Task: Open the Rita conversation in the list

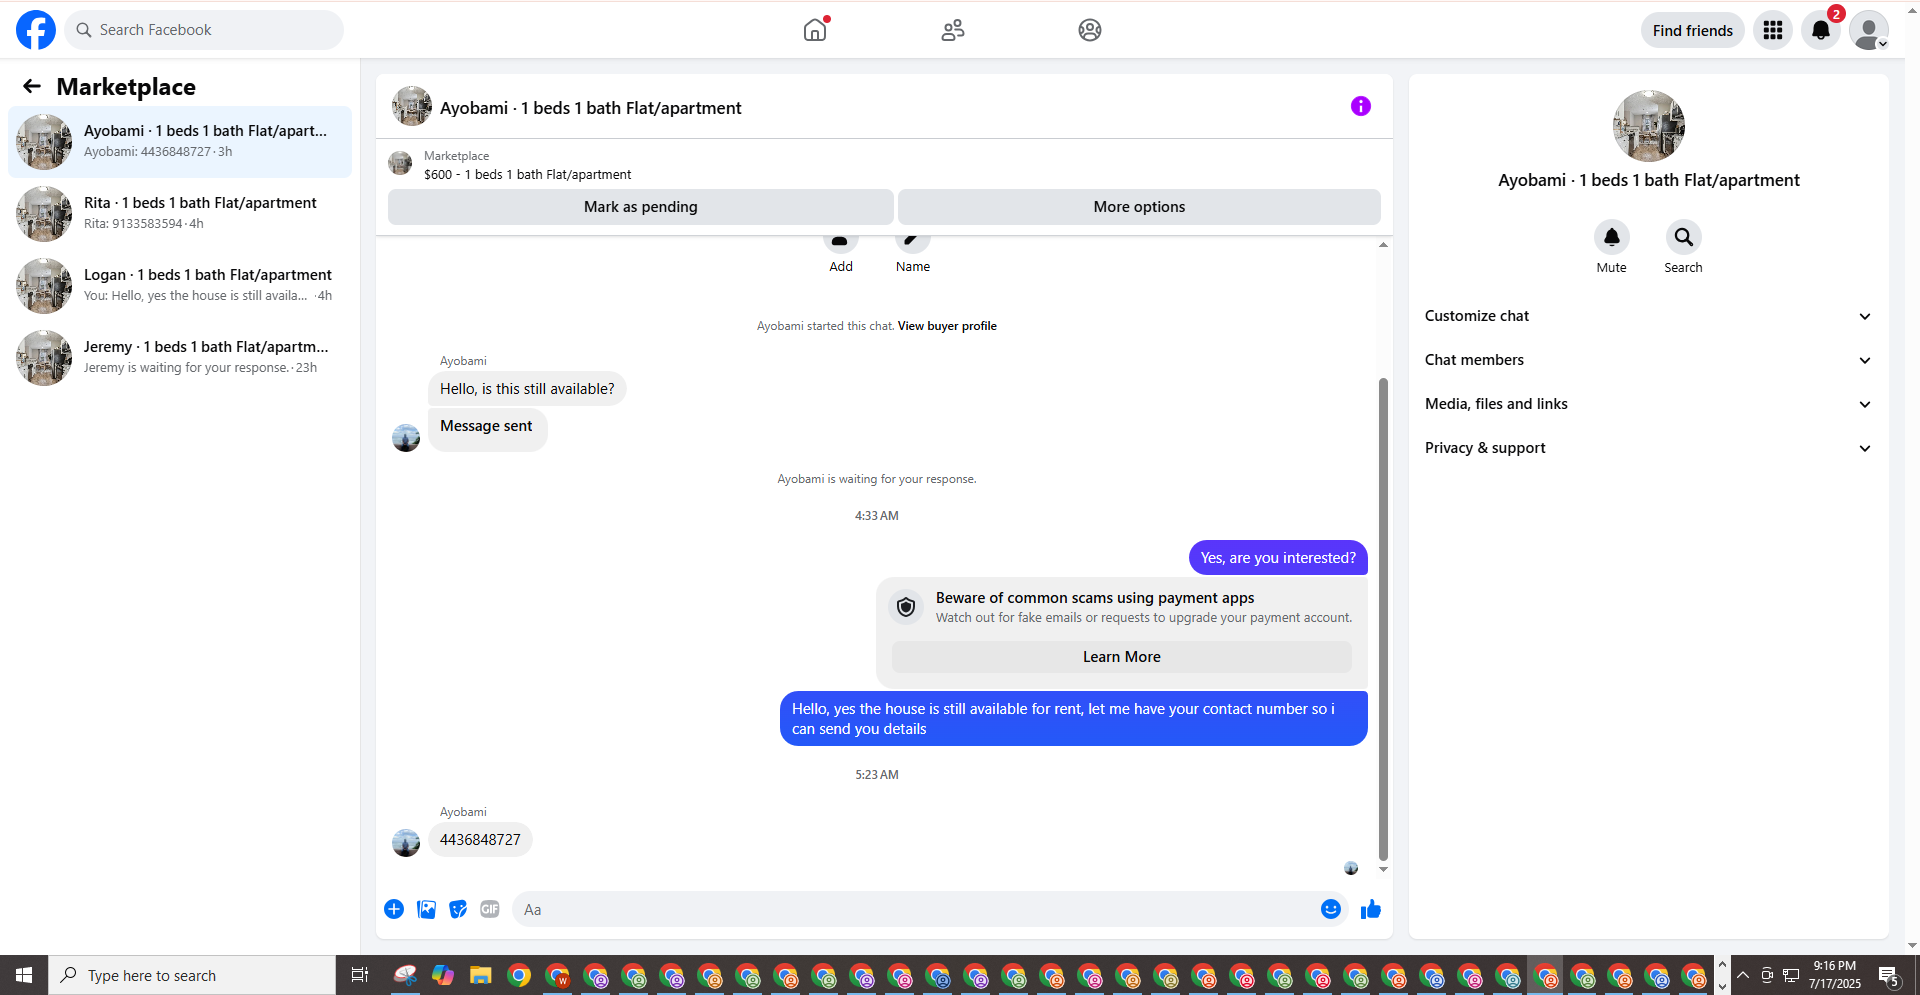Action: (x=180, y=214)
